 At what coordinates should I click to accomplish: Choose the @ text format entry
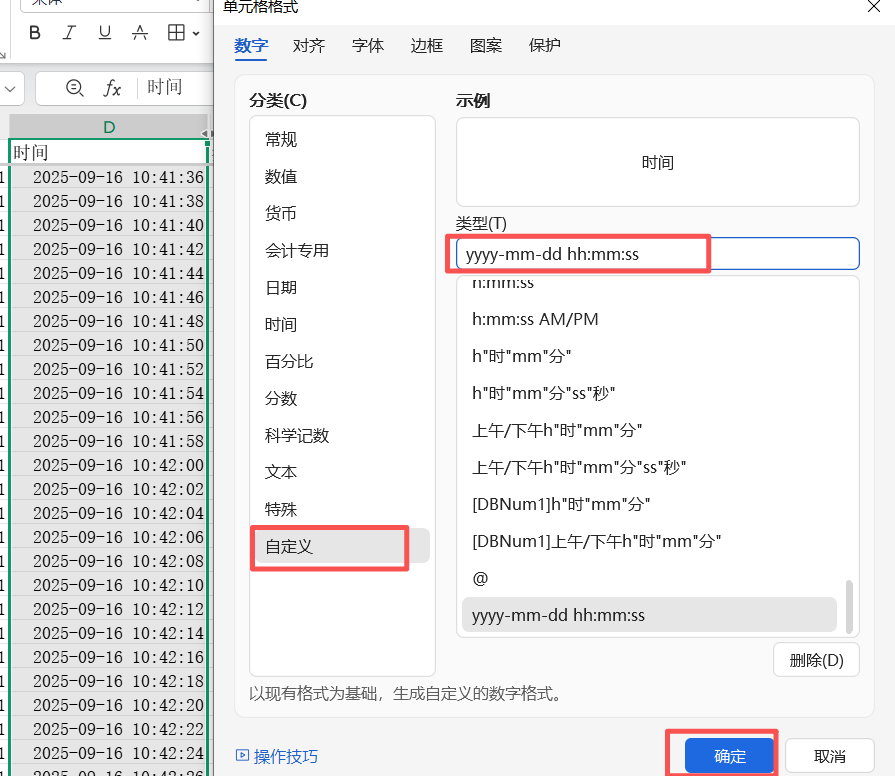click(650, 579)
